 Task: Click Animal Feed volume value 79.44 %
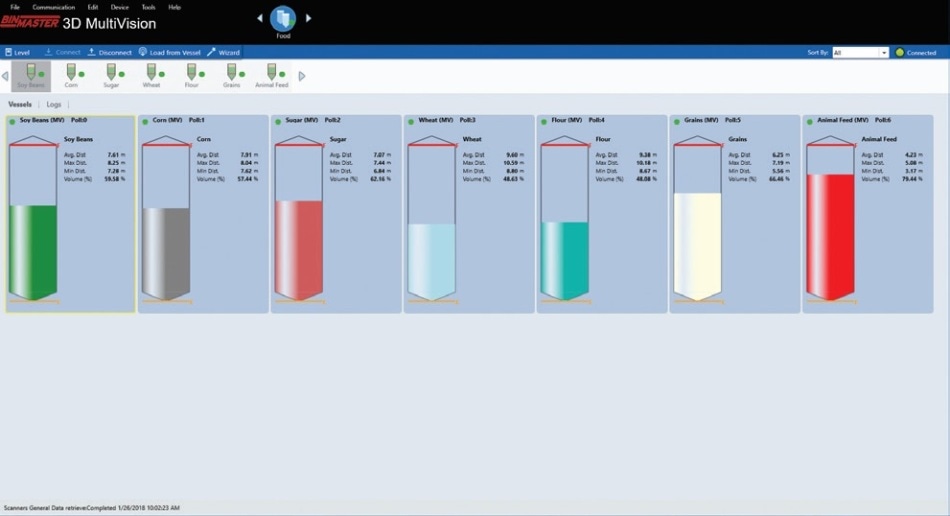pos(912,179)
